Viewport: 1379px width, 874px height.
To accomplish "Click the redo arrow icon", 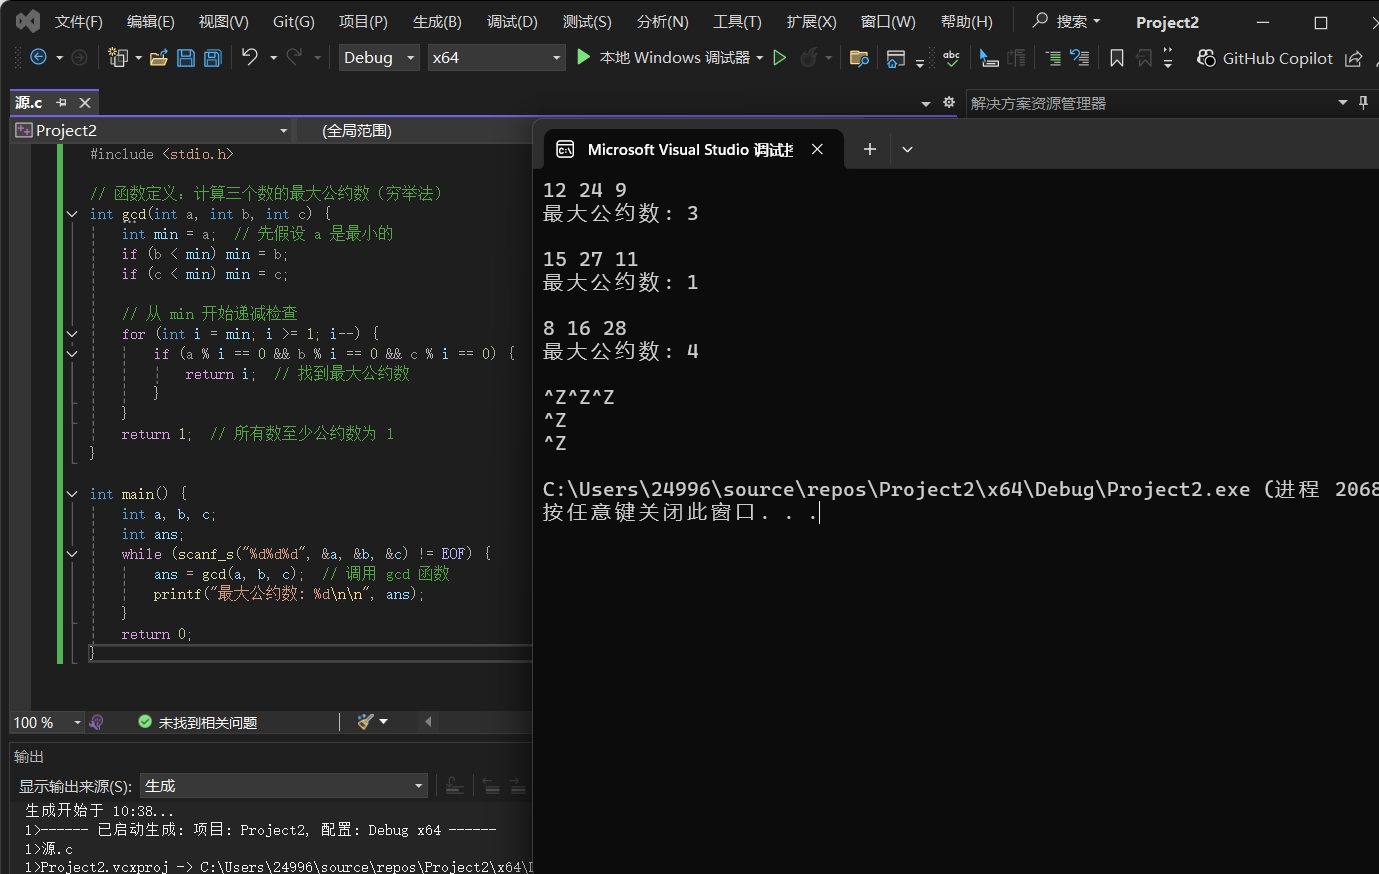I will pyautogui.click(x=294, y=57).
